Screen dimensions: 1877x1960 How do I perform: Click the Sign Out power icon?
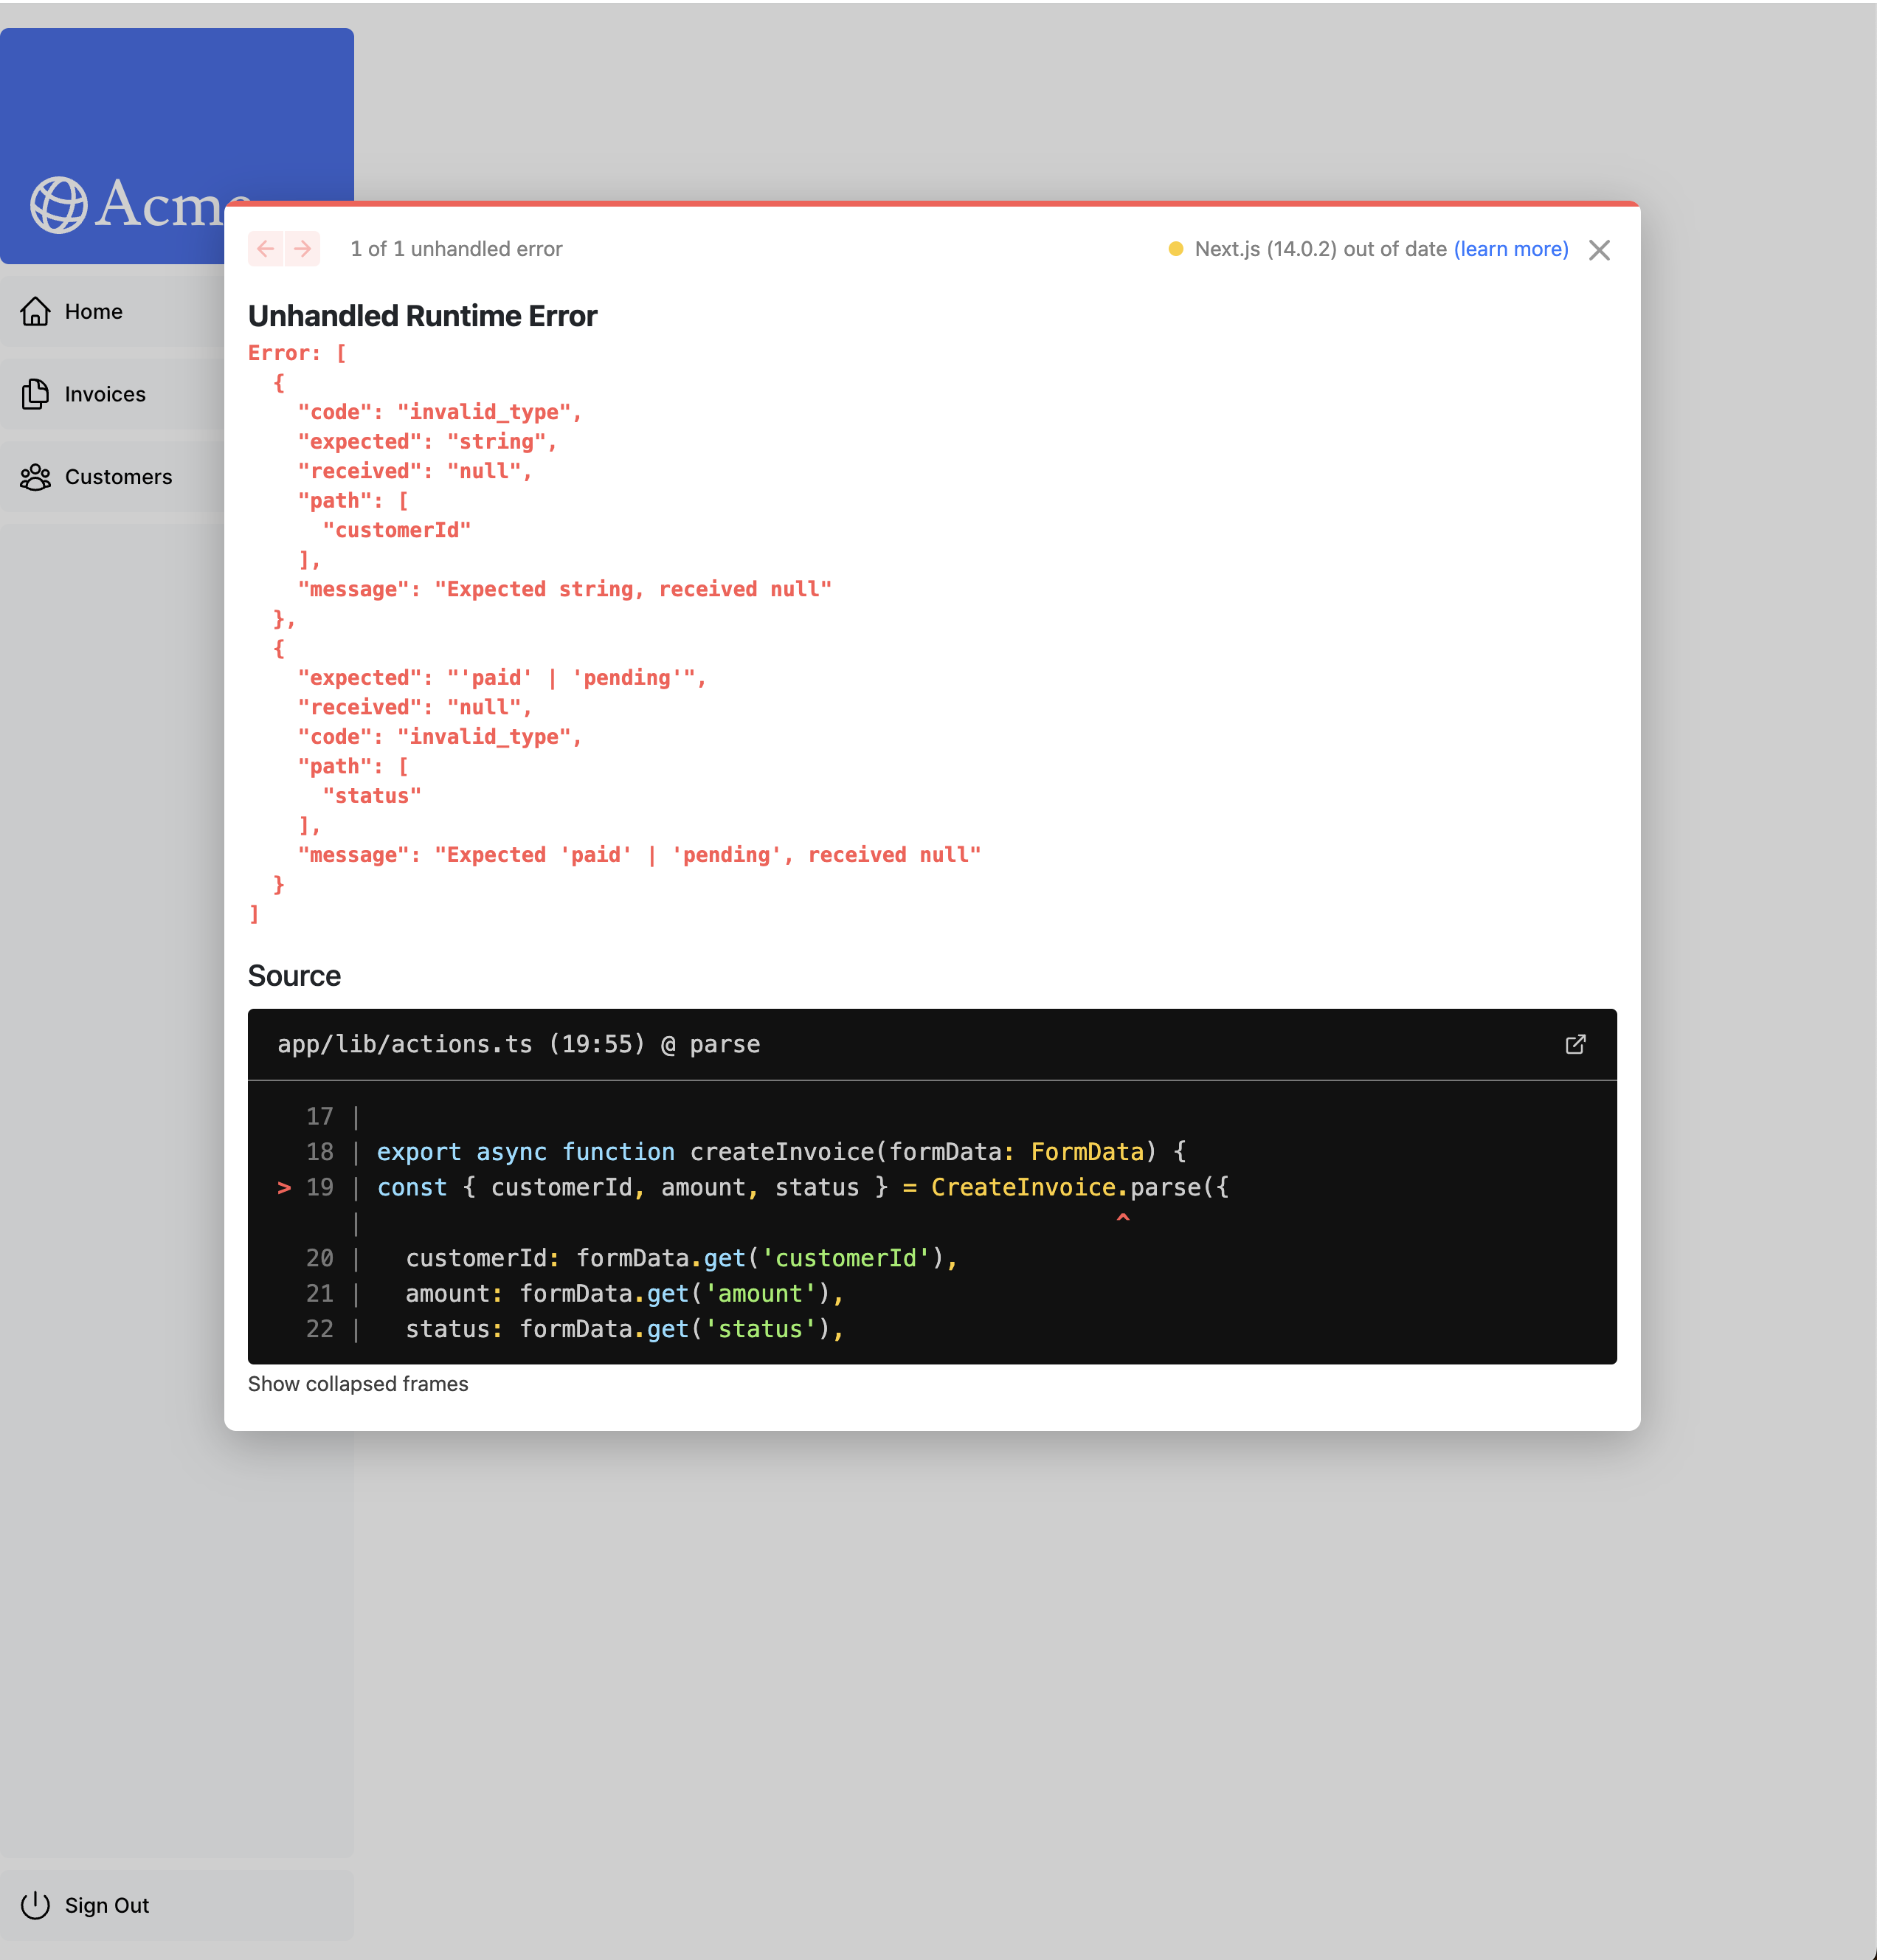(x=36, y=1905)
